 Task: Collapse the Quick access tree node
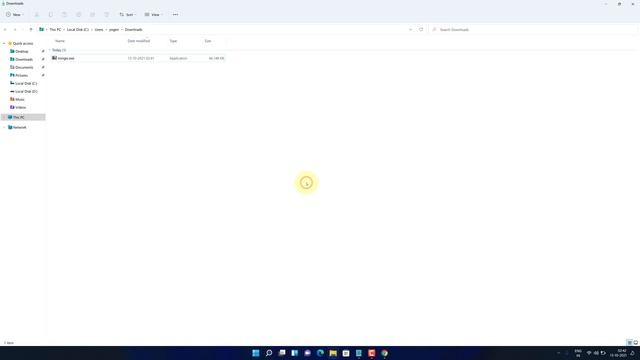pyautogui.click(x=4, y=44)
